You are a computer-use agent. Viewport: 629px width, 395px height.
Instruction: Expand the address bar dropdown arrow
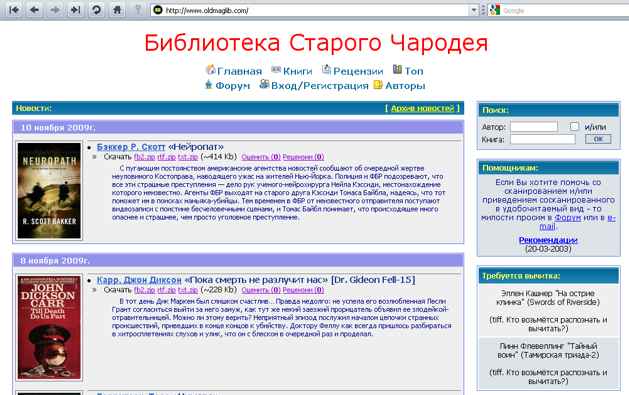click(474, 10)
